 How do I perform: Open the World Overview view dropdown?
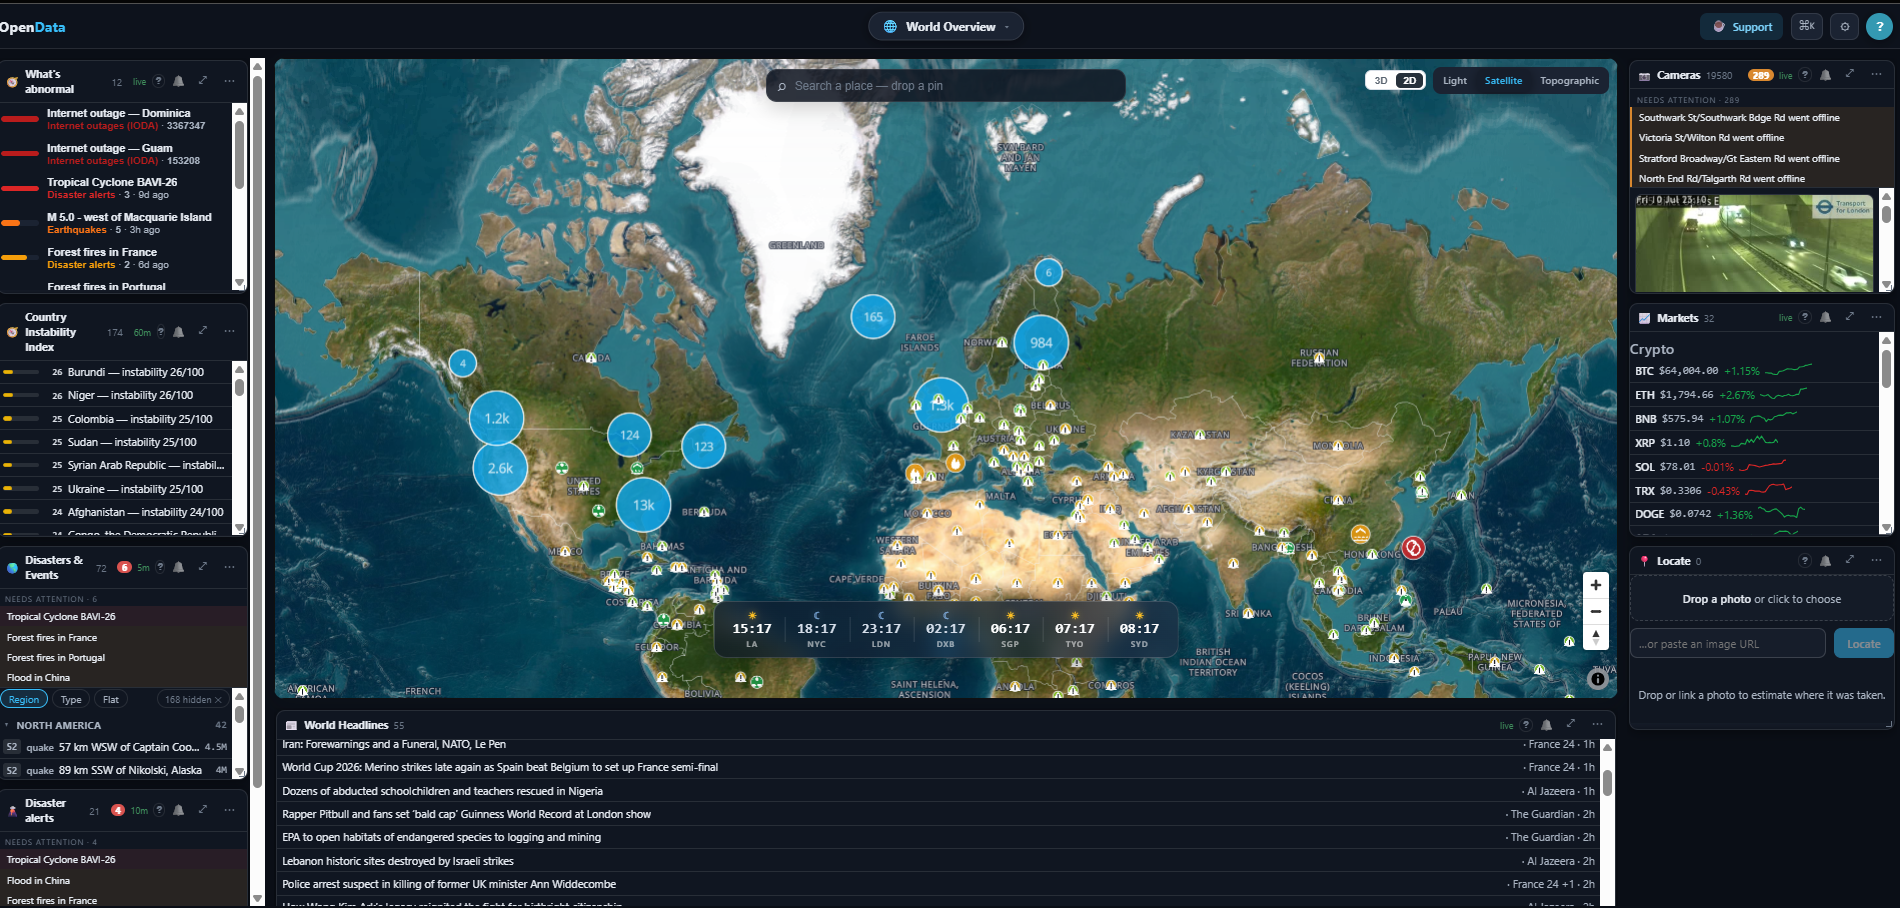(x=945, y=27)
